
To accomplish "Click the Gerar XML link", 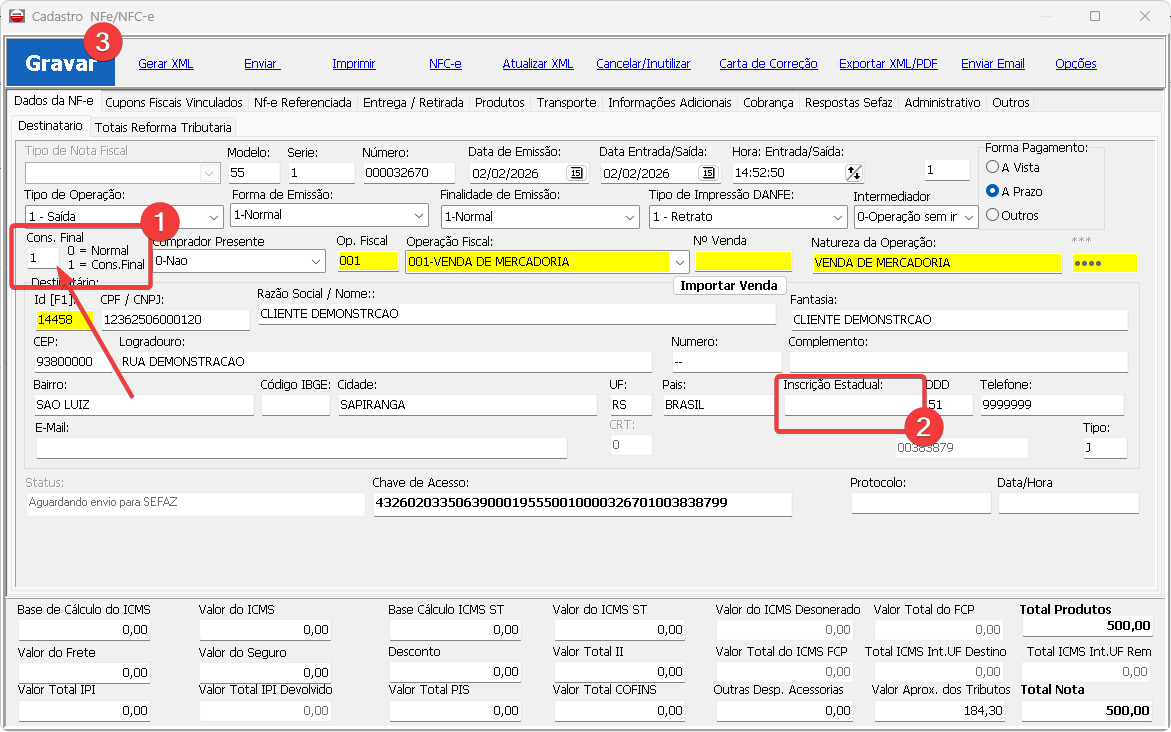I will coord(165,64).
